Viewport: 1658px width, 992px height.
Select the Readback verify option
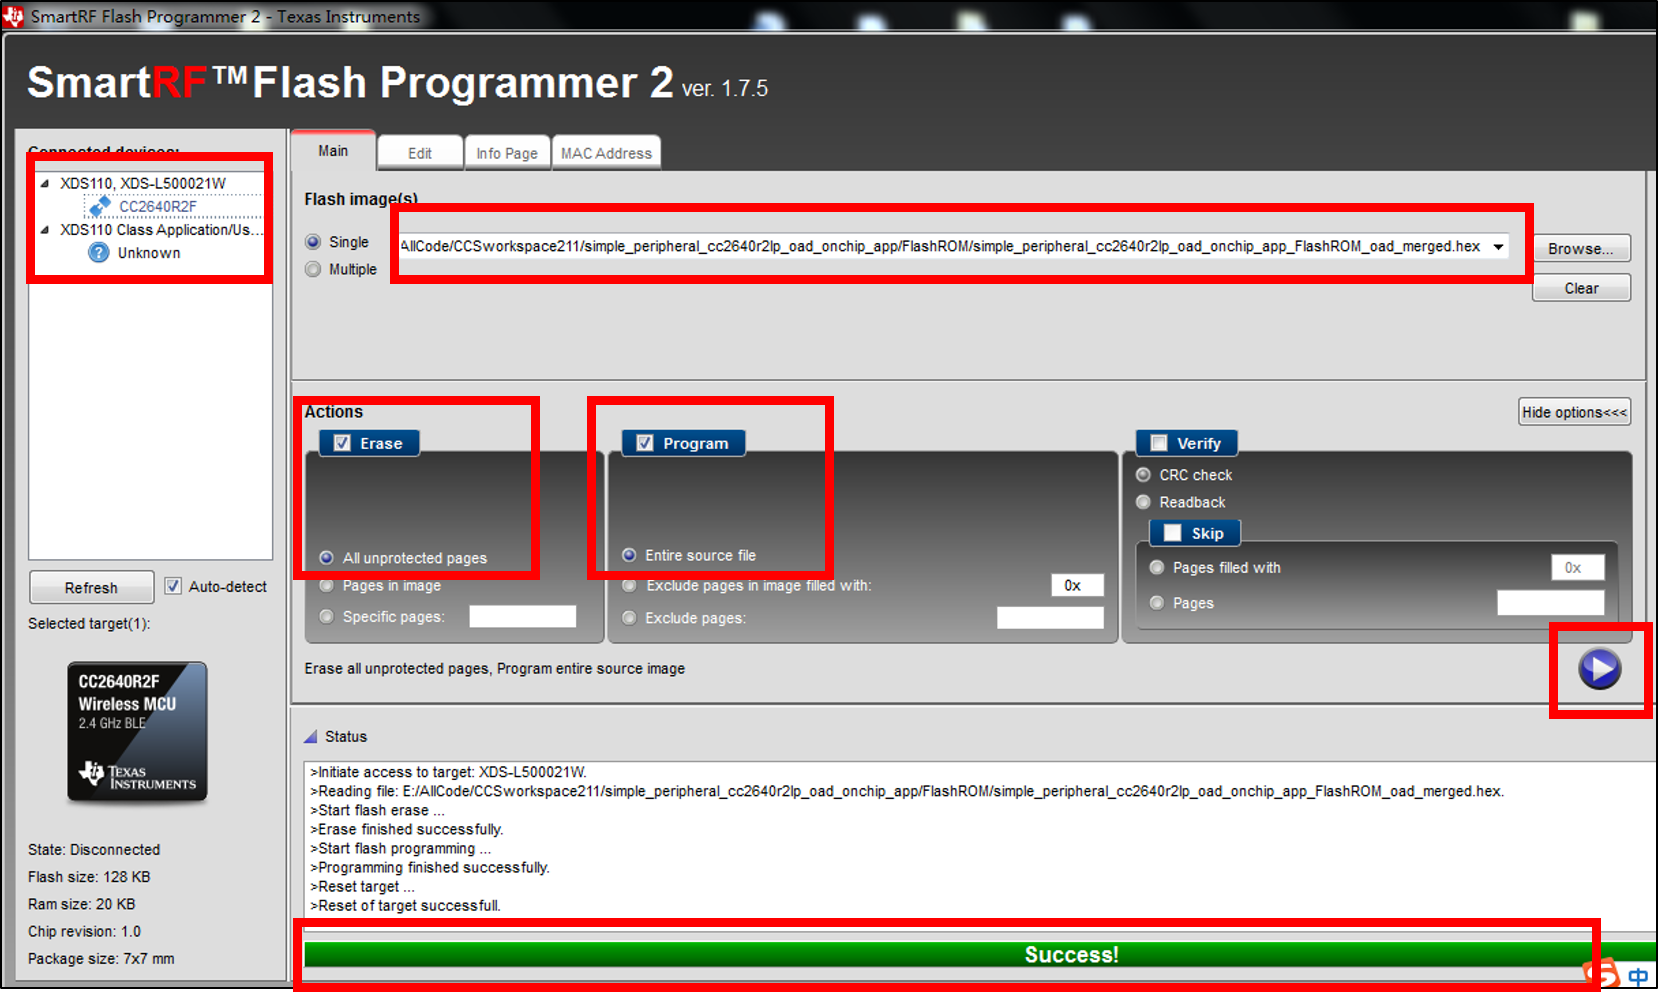[x=1143, y=502]
